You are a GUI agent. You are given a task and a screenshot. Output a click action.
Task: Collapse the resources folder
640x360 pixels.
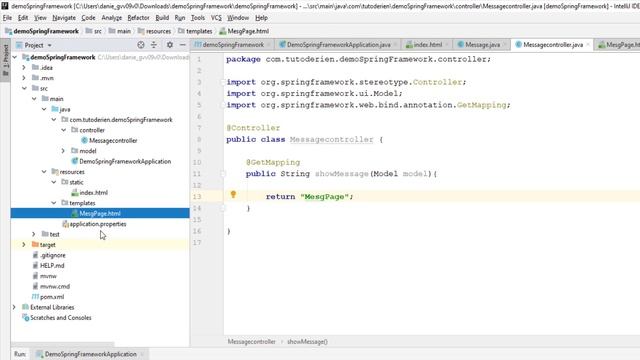click(x=44, y=172)
